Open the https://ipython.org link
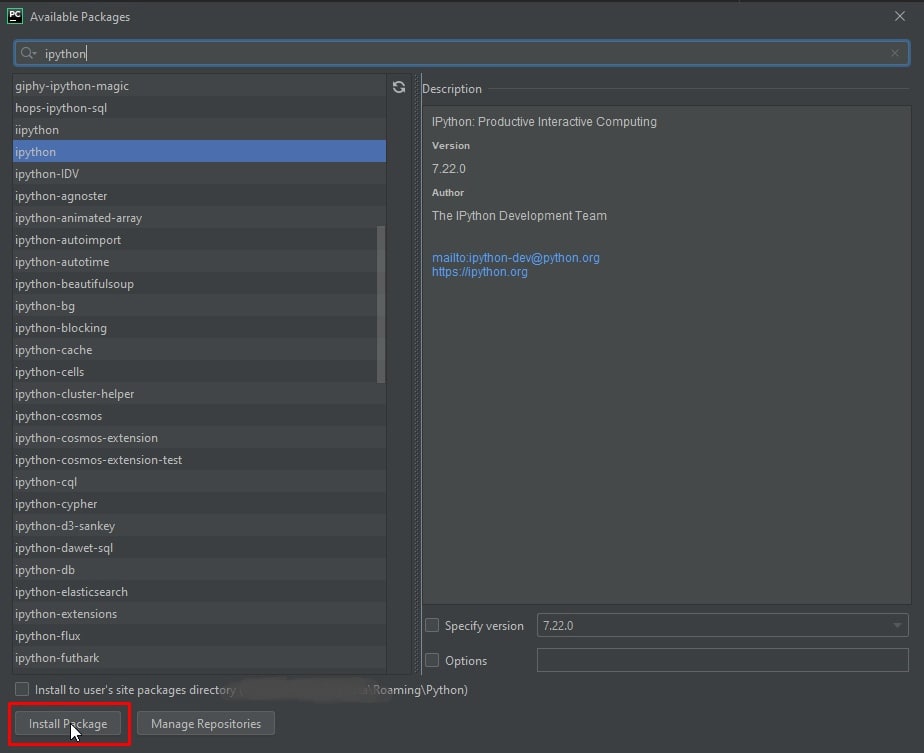This screenshot has height=753, width=924. tap(480, 272)
